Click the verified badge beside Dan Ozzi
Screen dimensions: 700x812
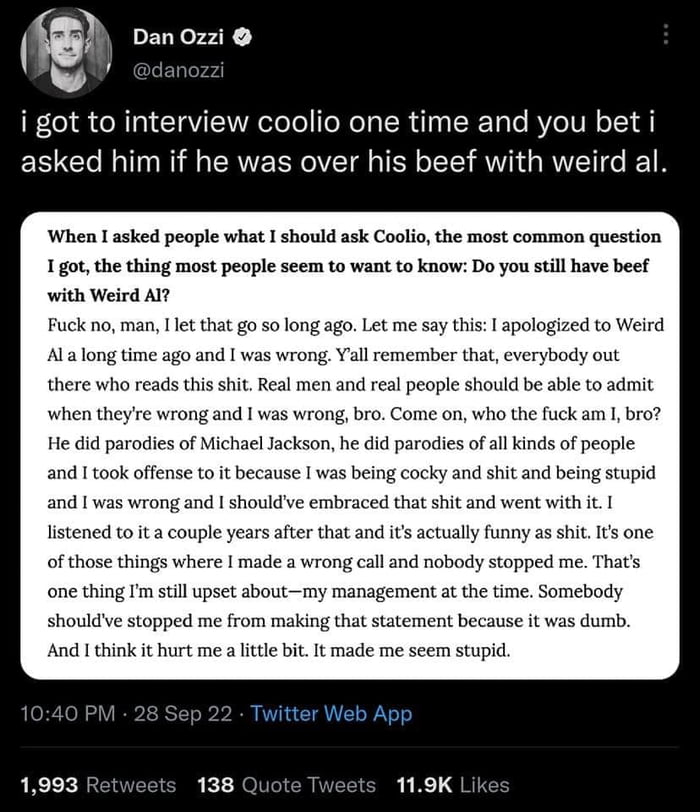pyautogui.click(x=242, y=39)
